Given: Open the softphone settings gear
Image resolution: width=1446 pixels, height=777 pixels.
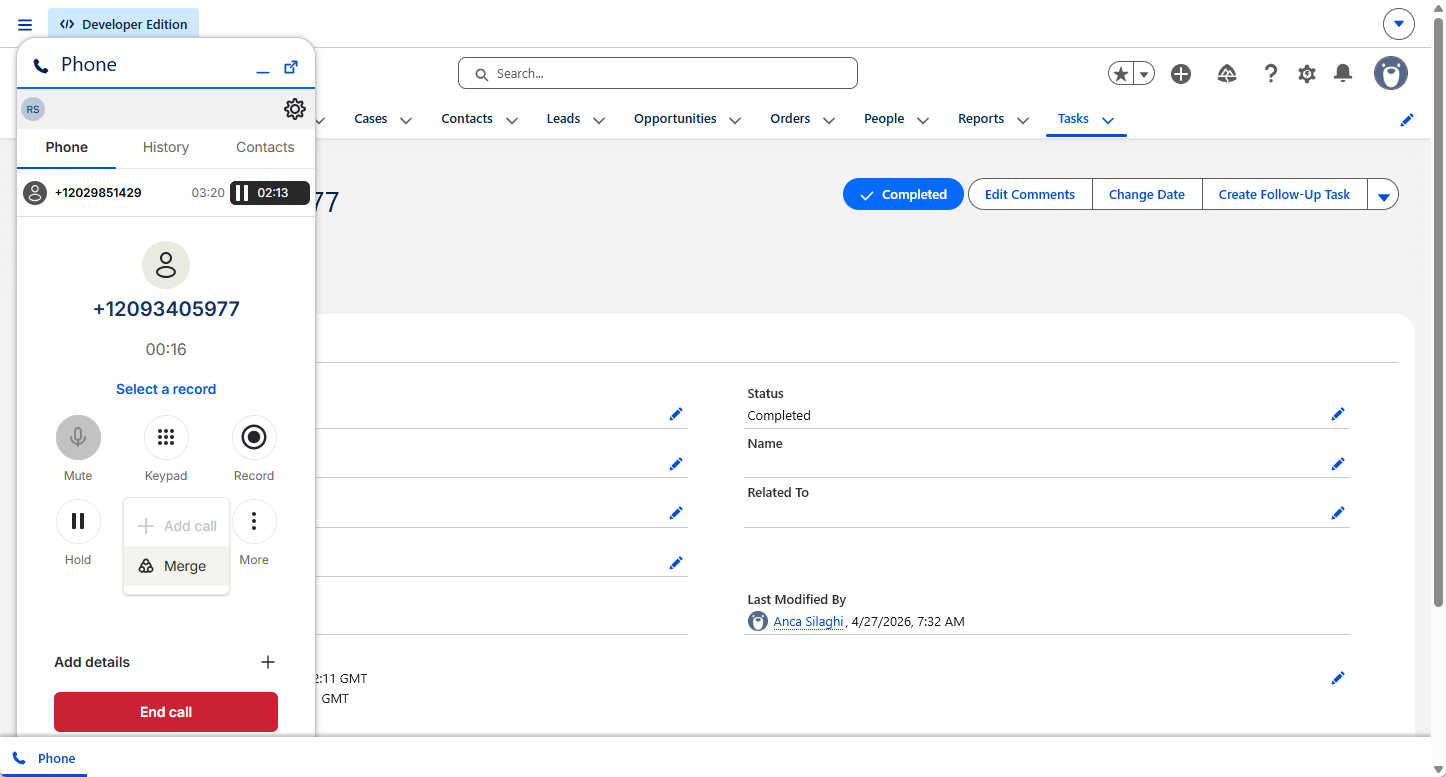Looking at the screenshot, I should pos(295,109).
